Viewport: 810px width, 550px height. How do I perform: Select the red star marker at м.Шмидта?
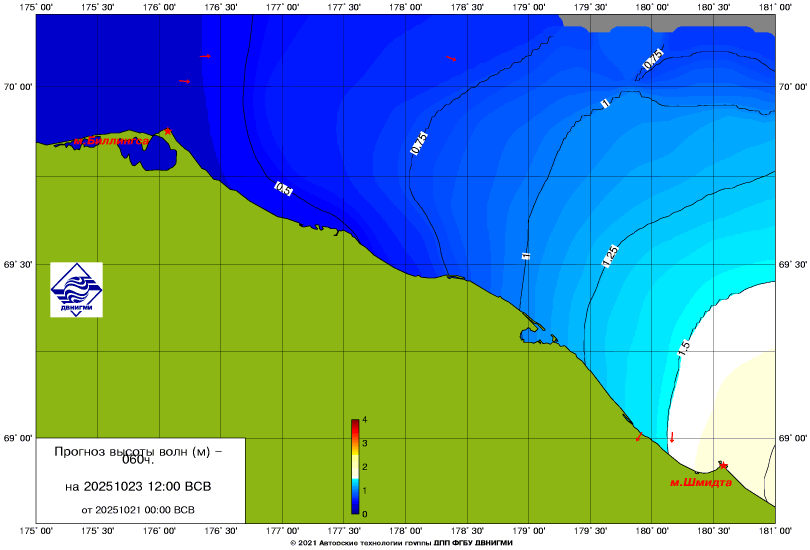coord(723,466)
